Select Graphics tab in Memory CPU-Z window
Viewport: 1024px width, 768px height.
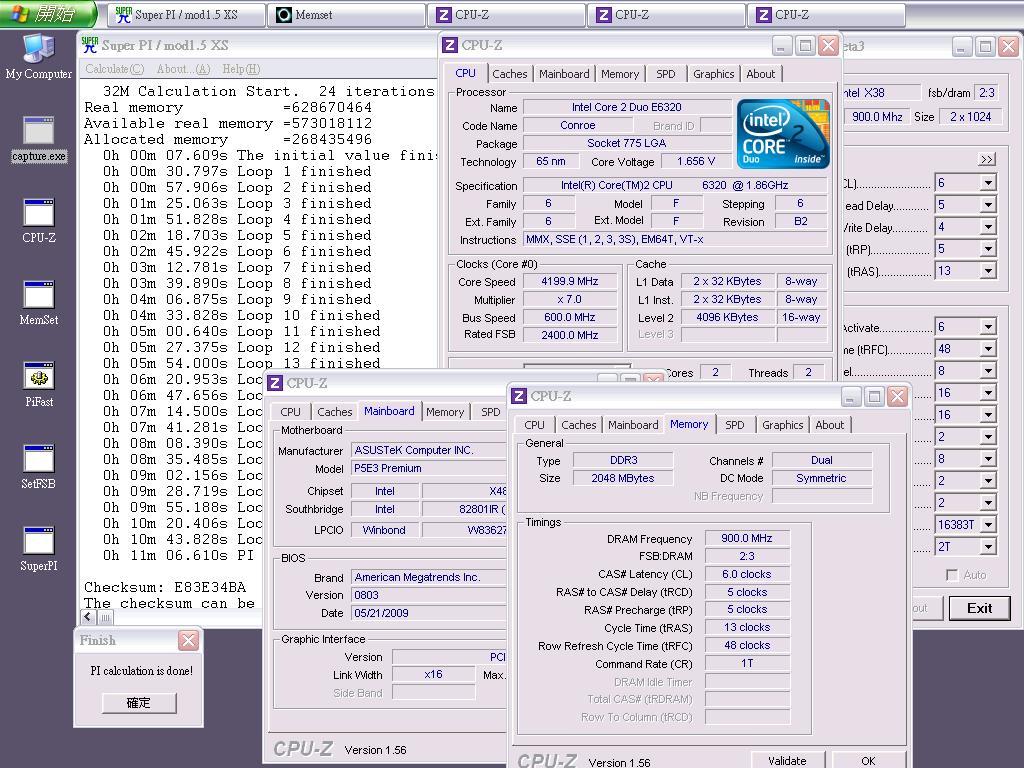(x=782, y=424)
